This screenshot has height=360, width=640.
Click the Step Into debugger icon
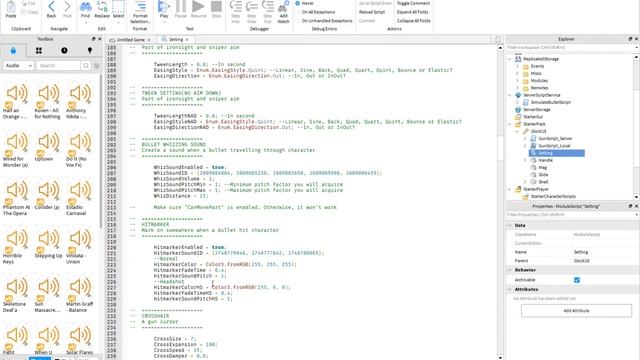pyautogui.click(x=236, y=11)
